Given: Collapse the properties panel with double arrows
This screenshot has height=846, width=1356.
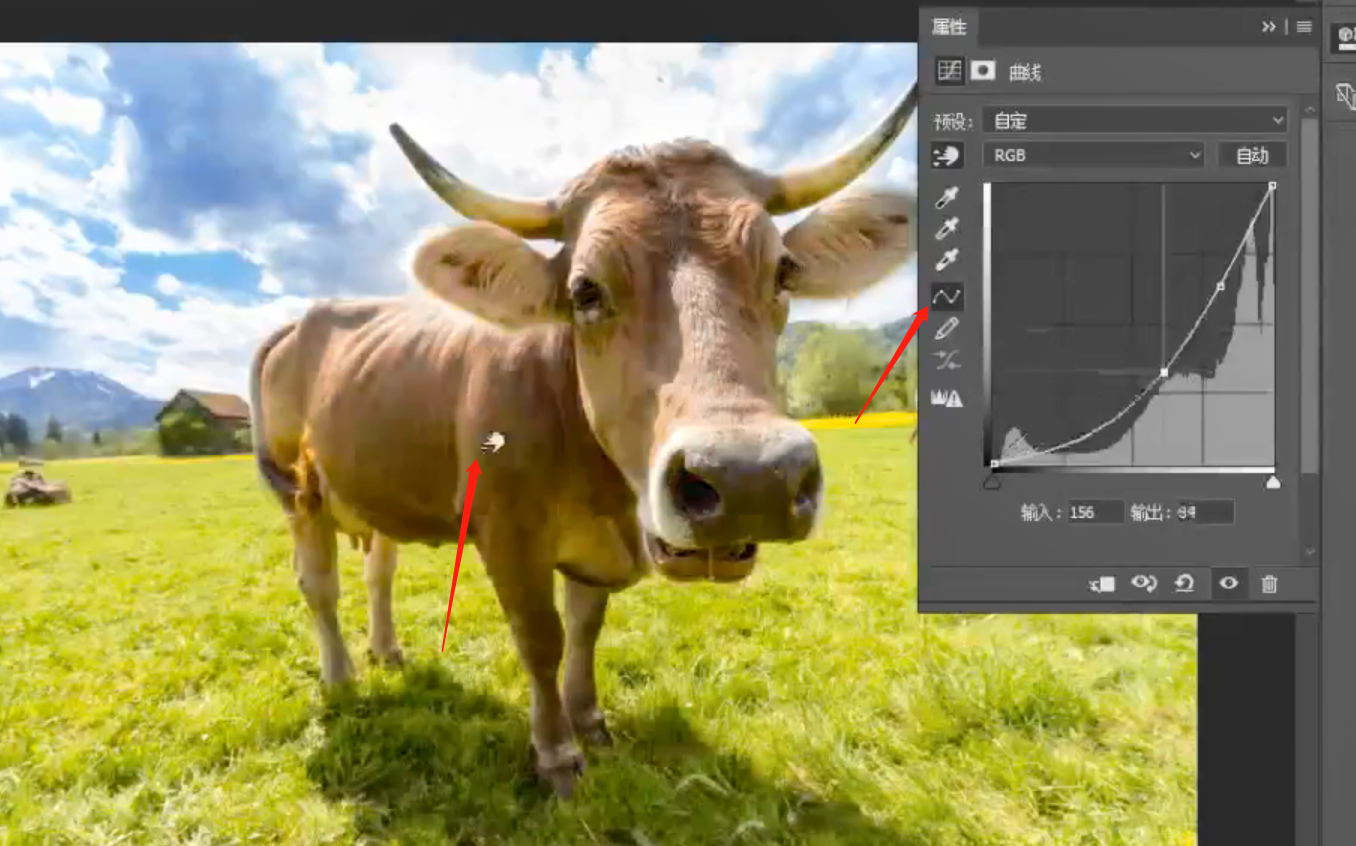Looking at the screenshot, I should (1269, 27).
